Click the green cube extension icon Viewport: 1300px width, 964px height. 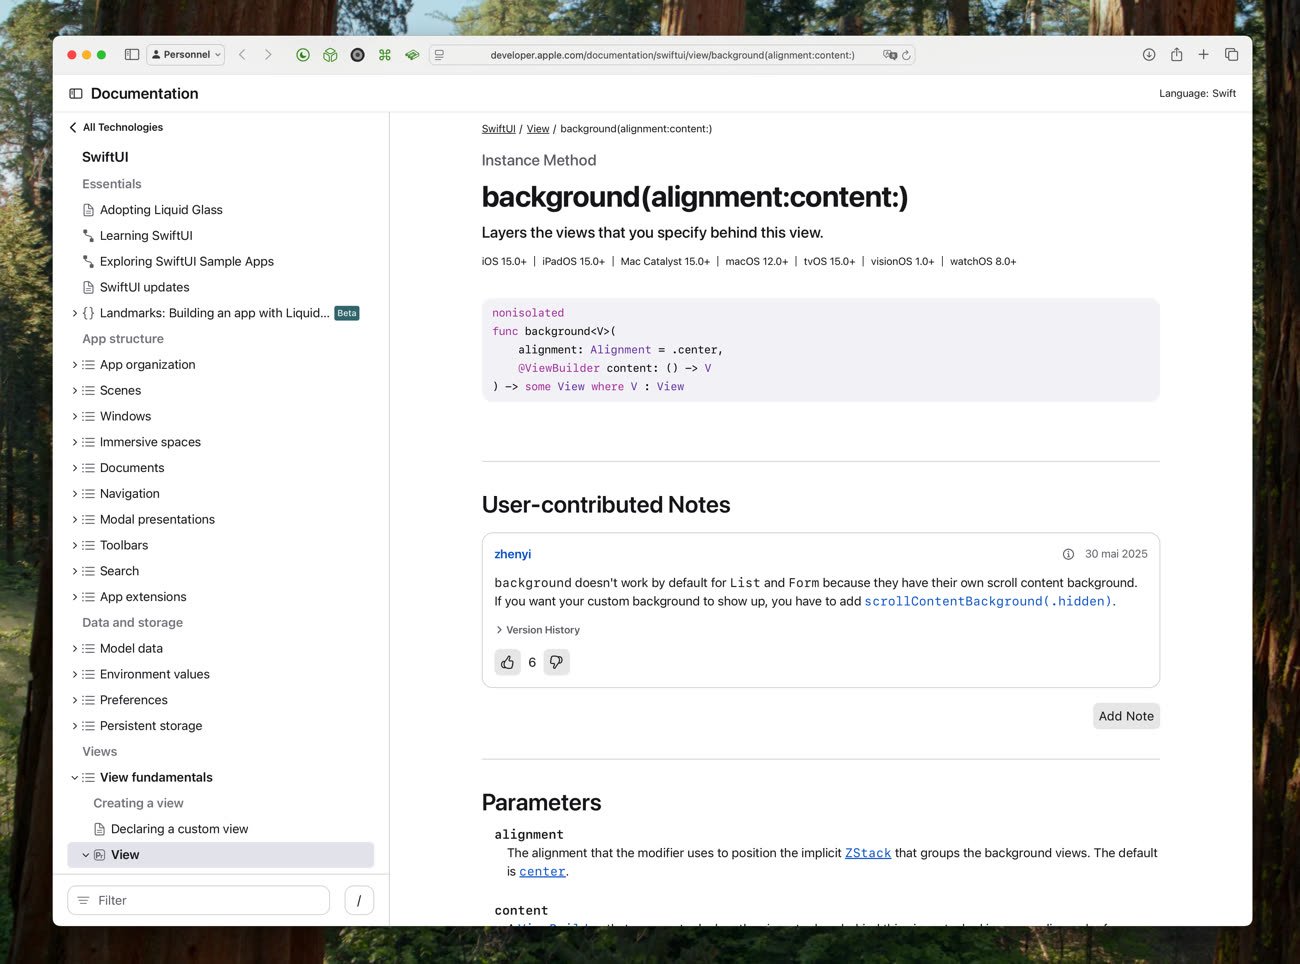[x=330, y=55]
